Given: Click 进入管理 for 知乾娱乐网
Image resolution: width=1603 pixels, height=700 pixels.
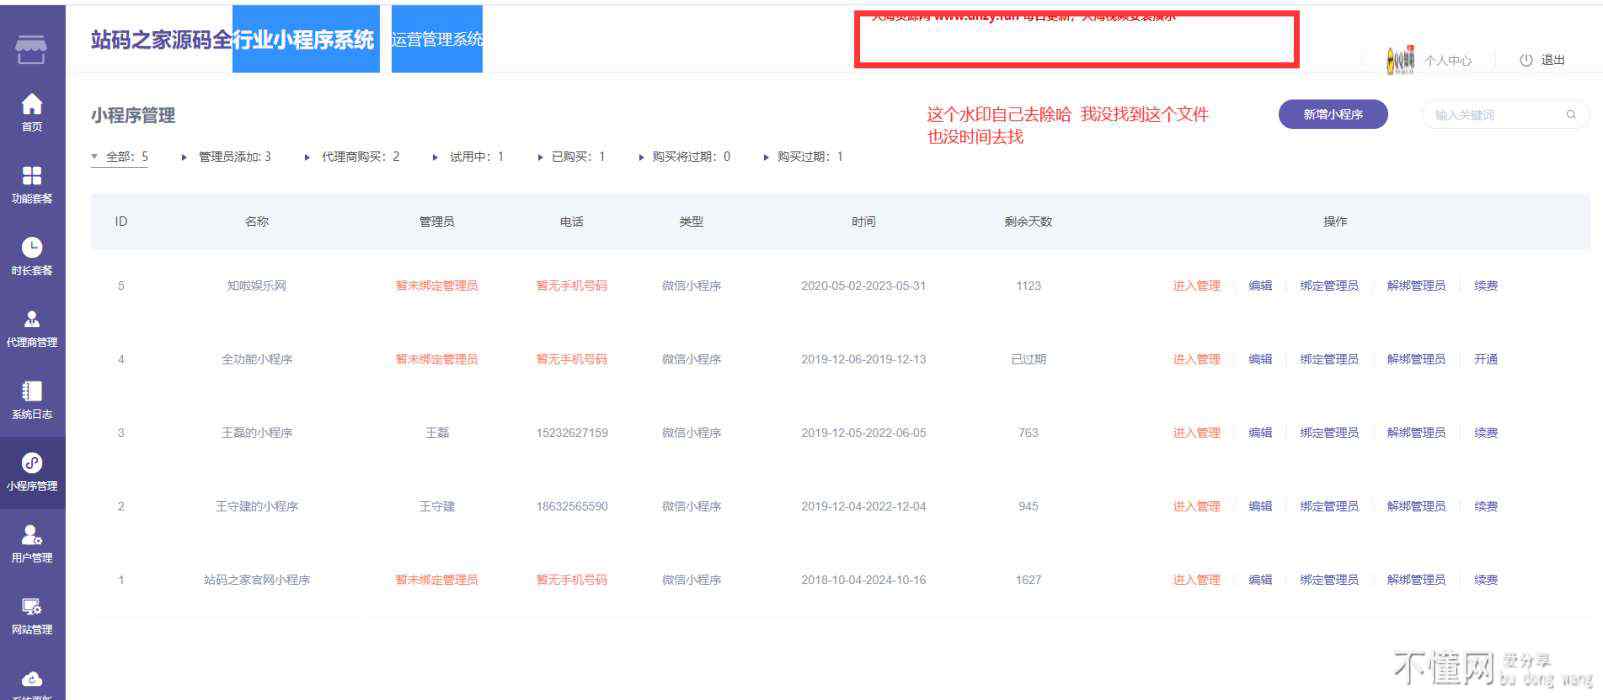Looking at the screenshot, I should 1197,286.
